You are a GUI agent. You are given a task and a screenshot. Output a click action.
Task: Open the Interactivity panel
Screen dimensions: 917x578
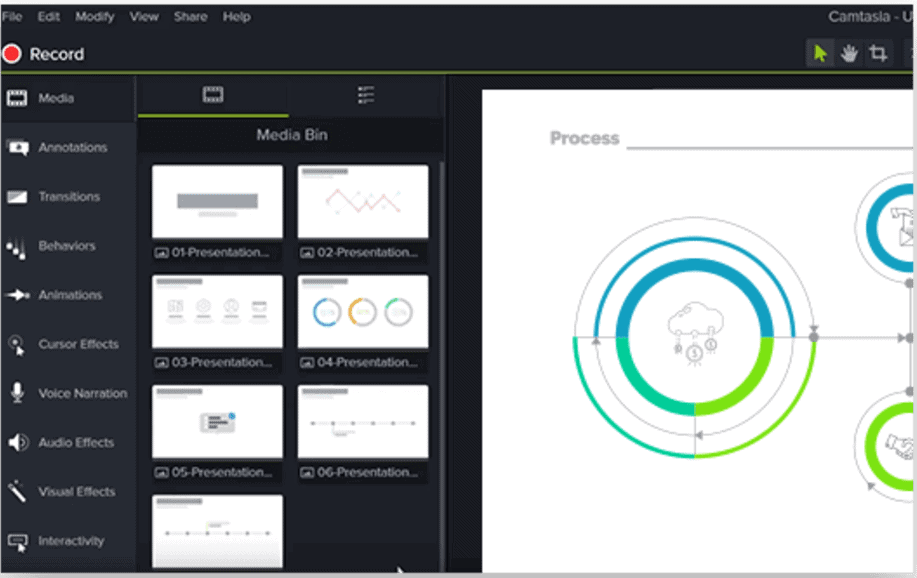(x=71, y=541)
